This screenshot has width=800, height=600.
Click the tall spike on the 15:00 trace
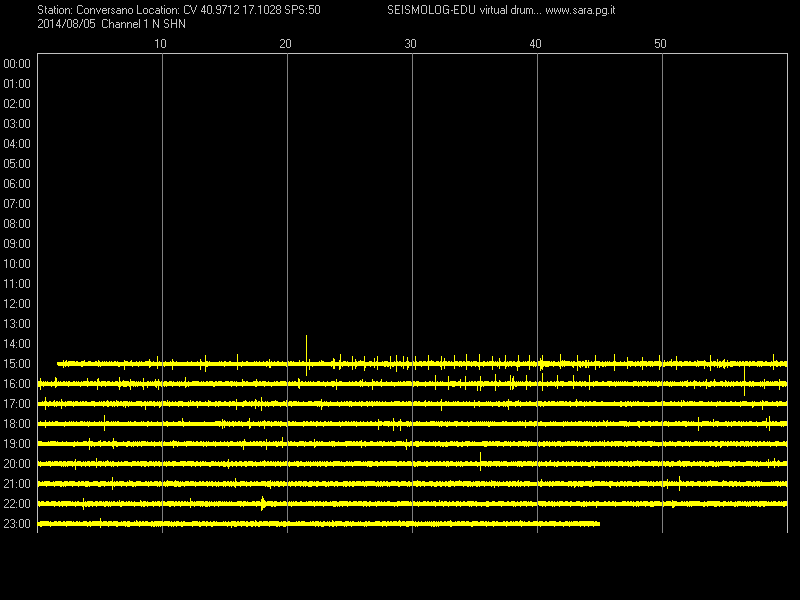coord(306,355)
